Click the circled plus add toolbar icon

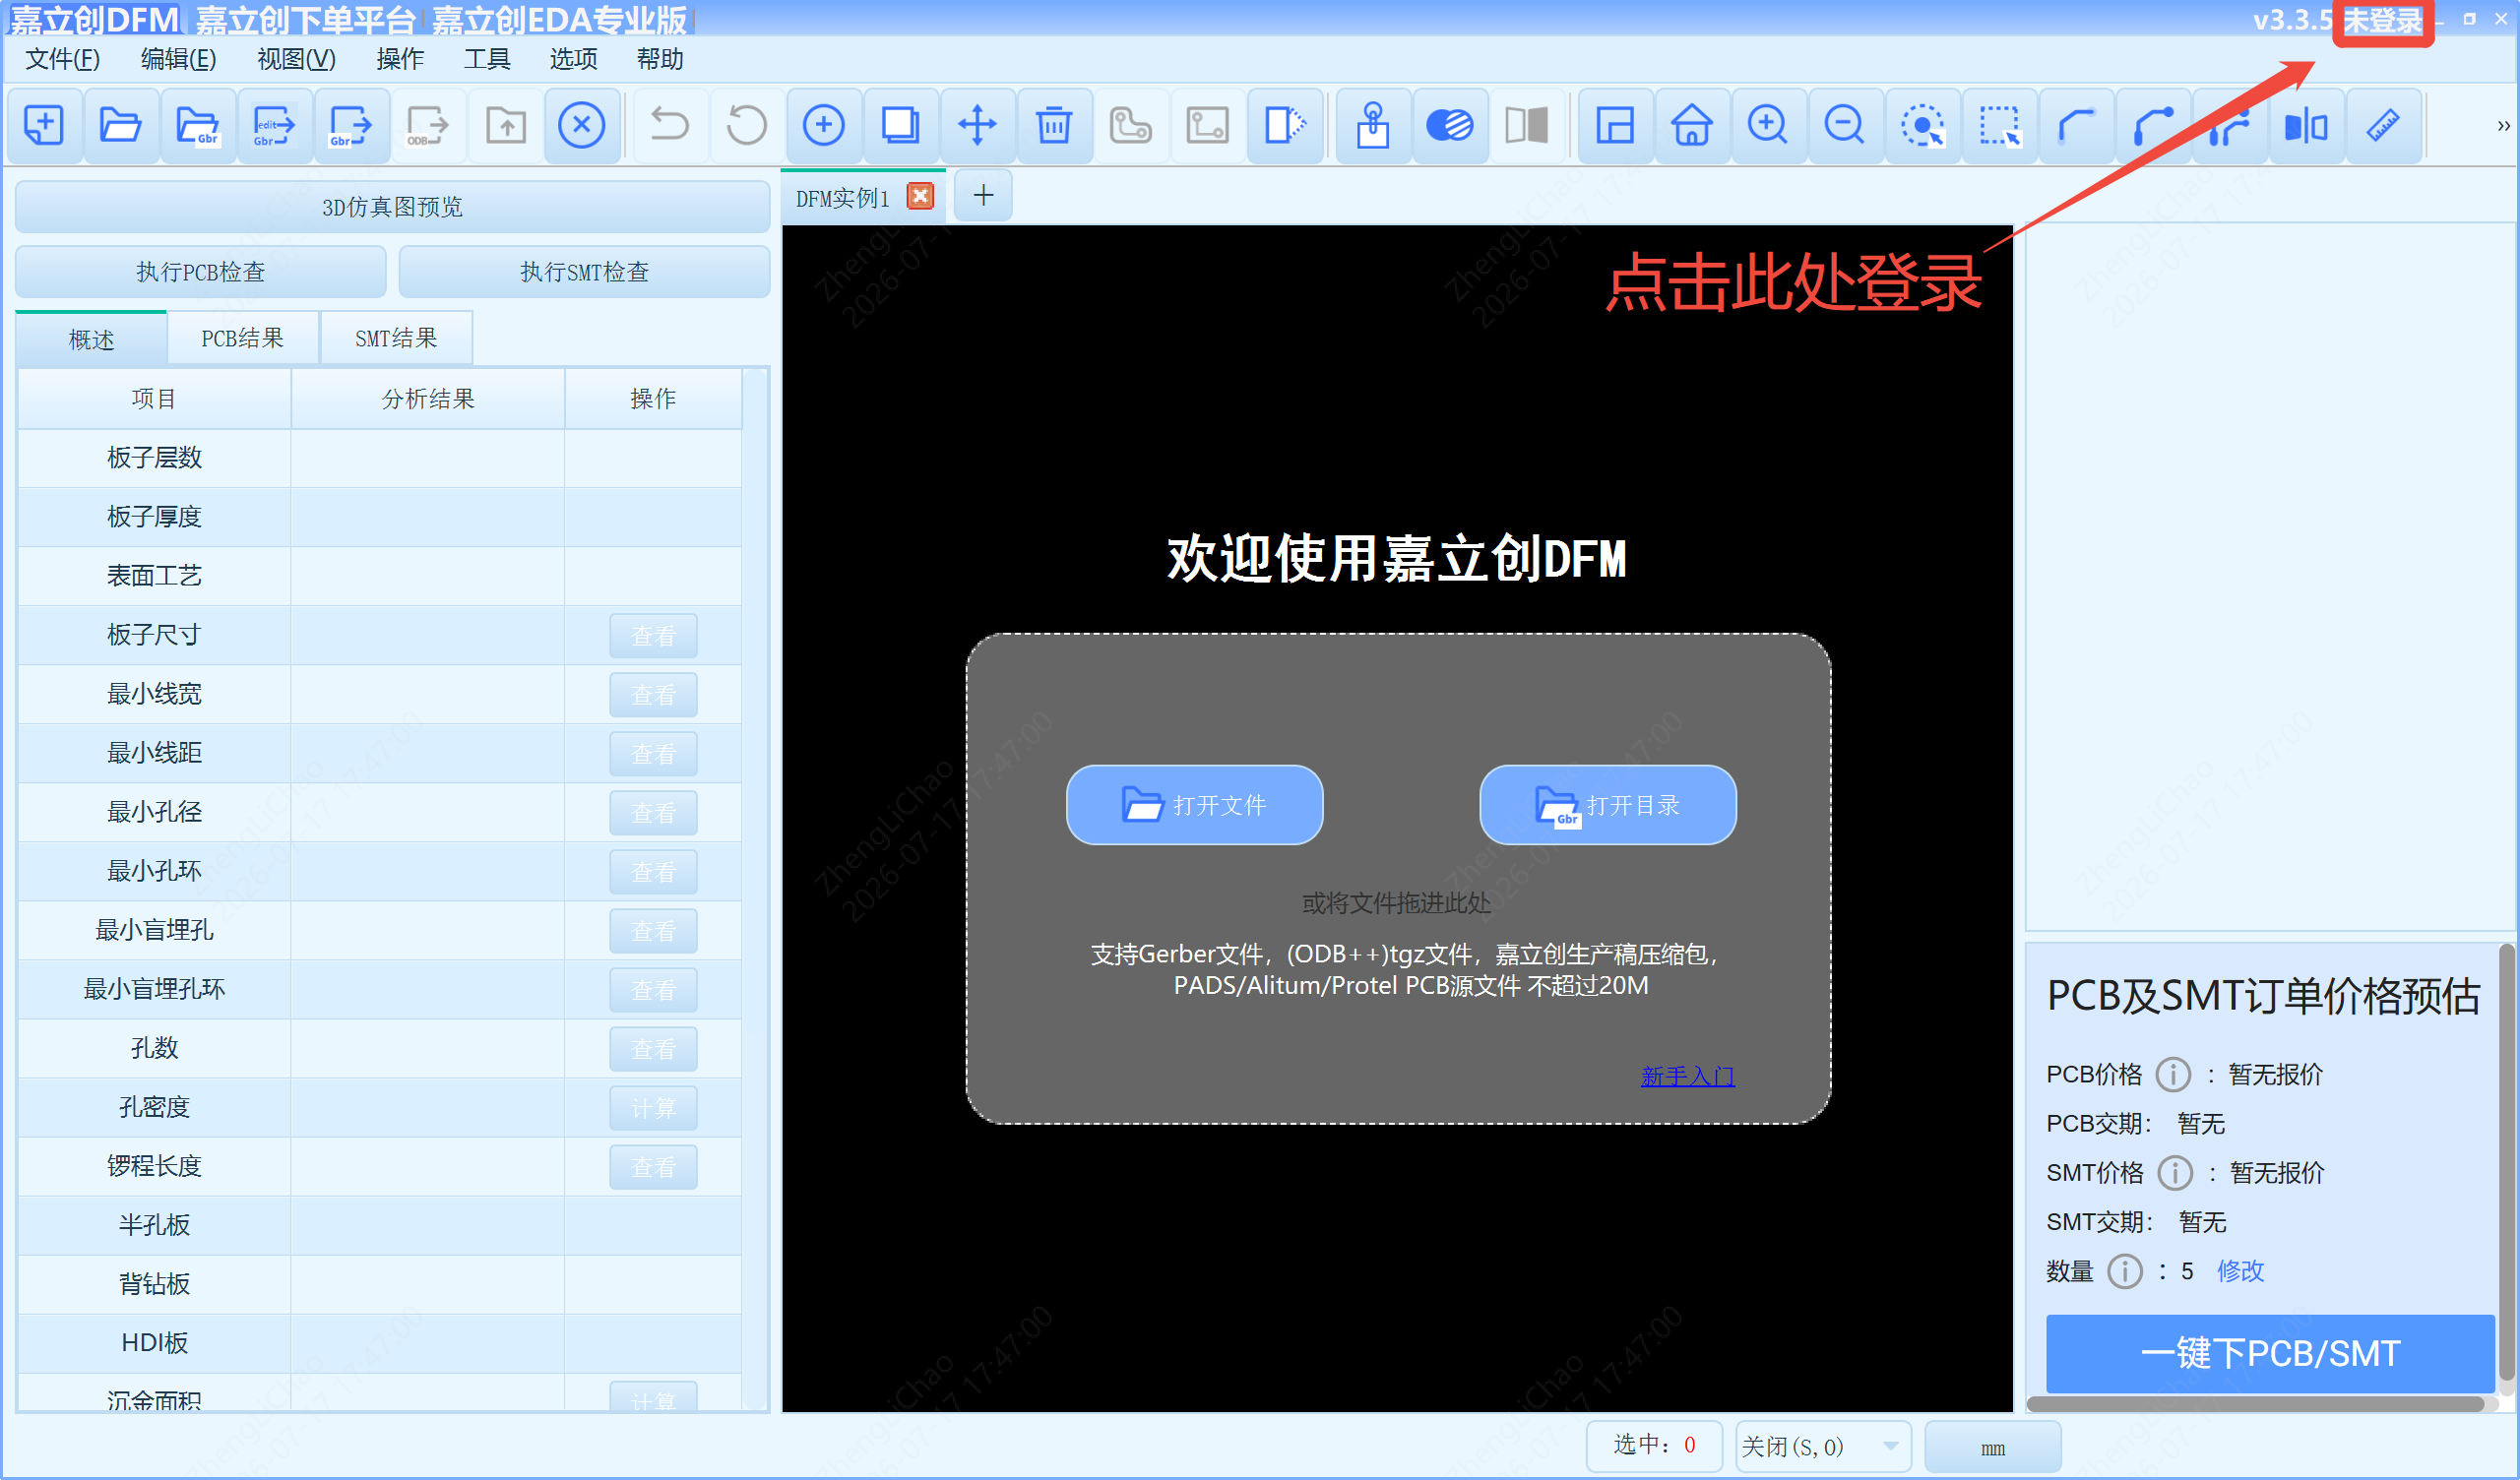[823, 126]
